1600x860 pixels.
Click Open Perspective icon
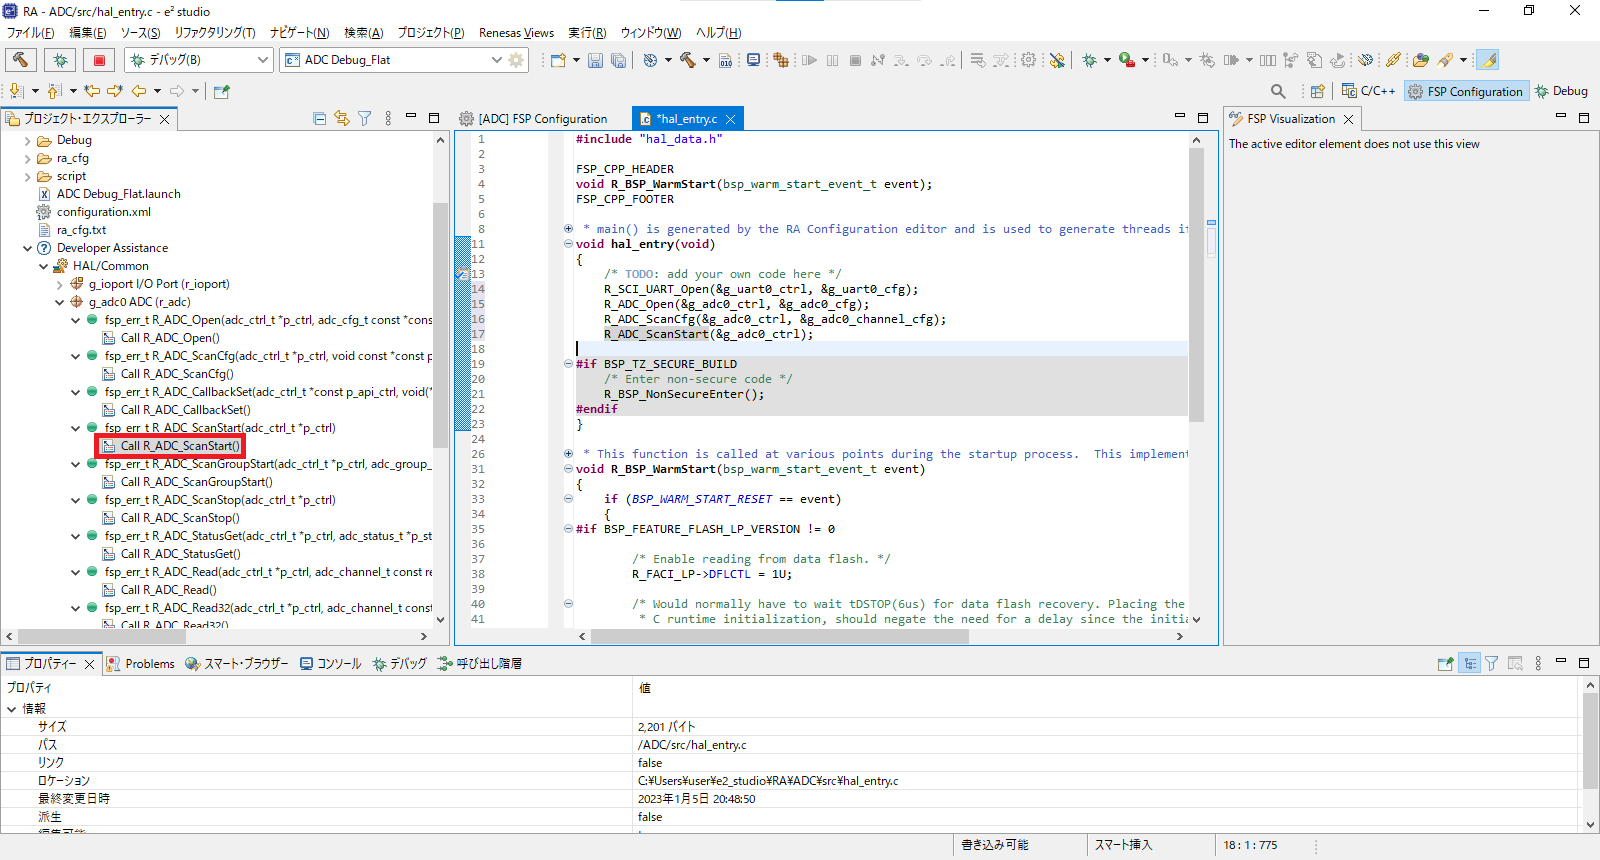1318,91
